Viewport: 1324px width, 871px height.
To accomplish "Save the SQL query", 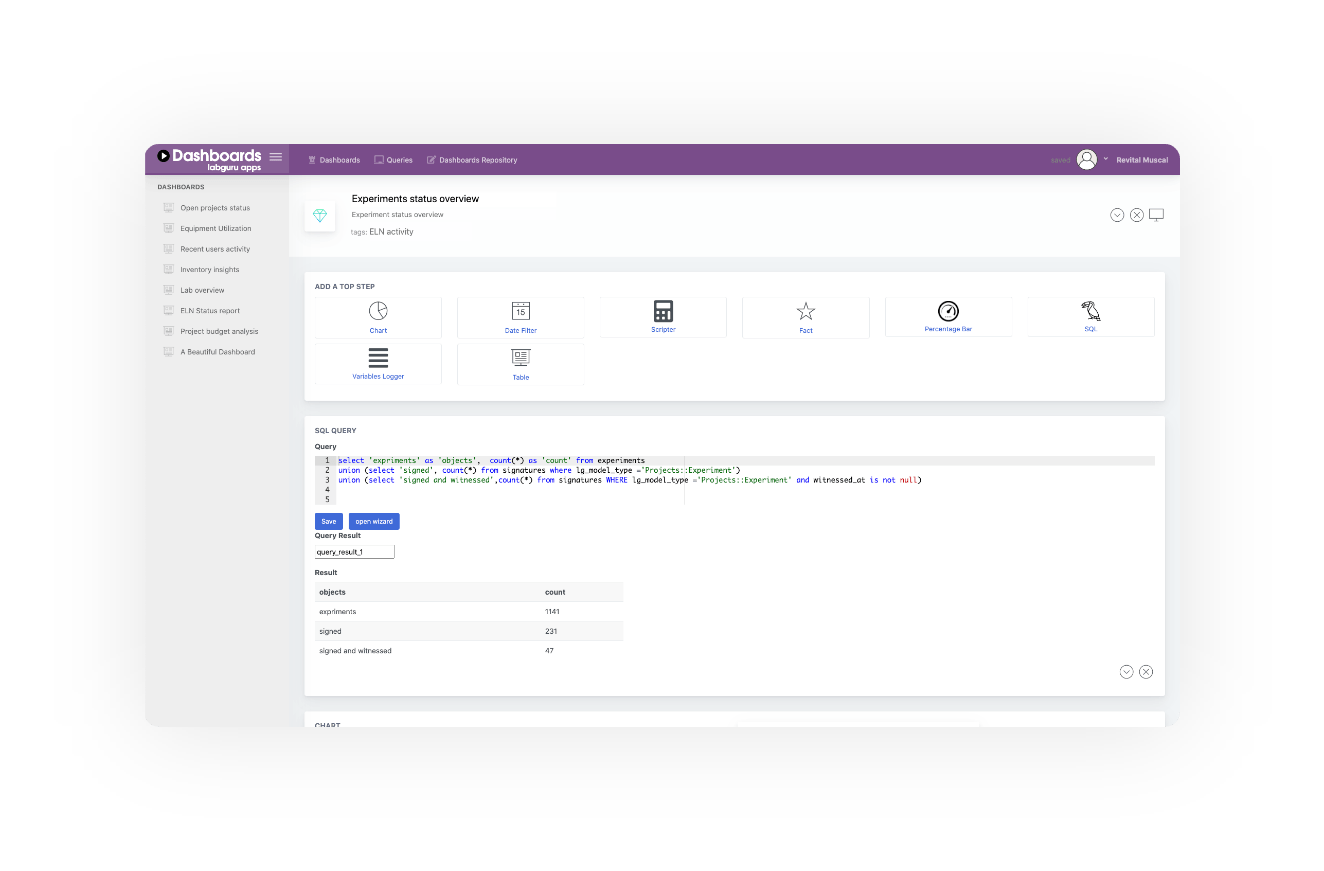I will (x=328, y=521).
